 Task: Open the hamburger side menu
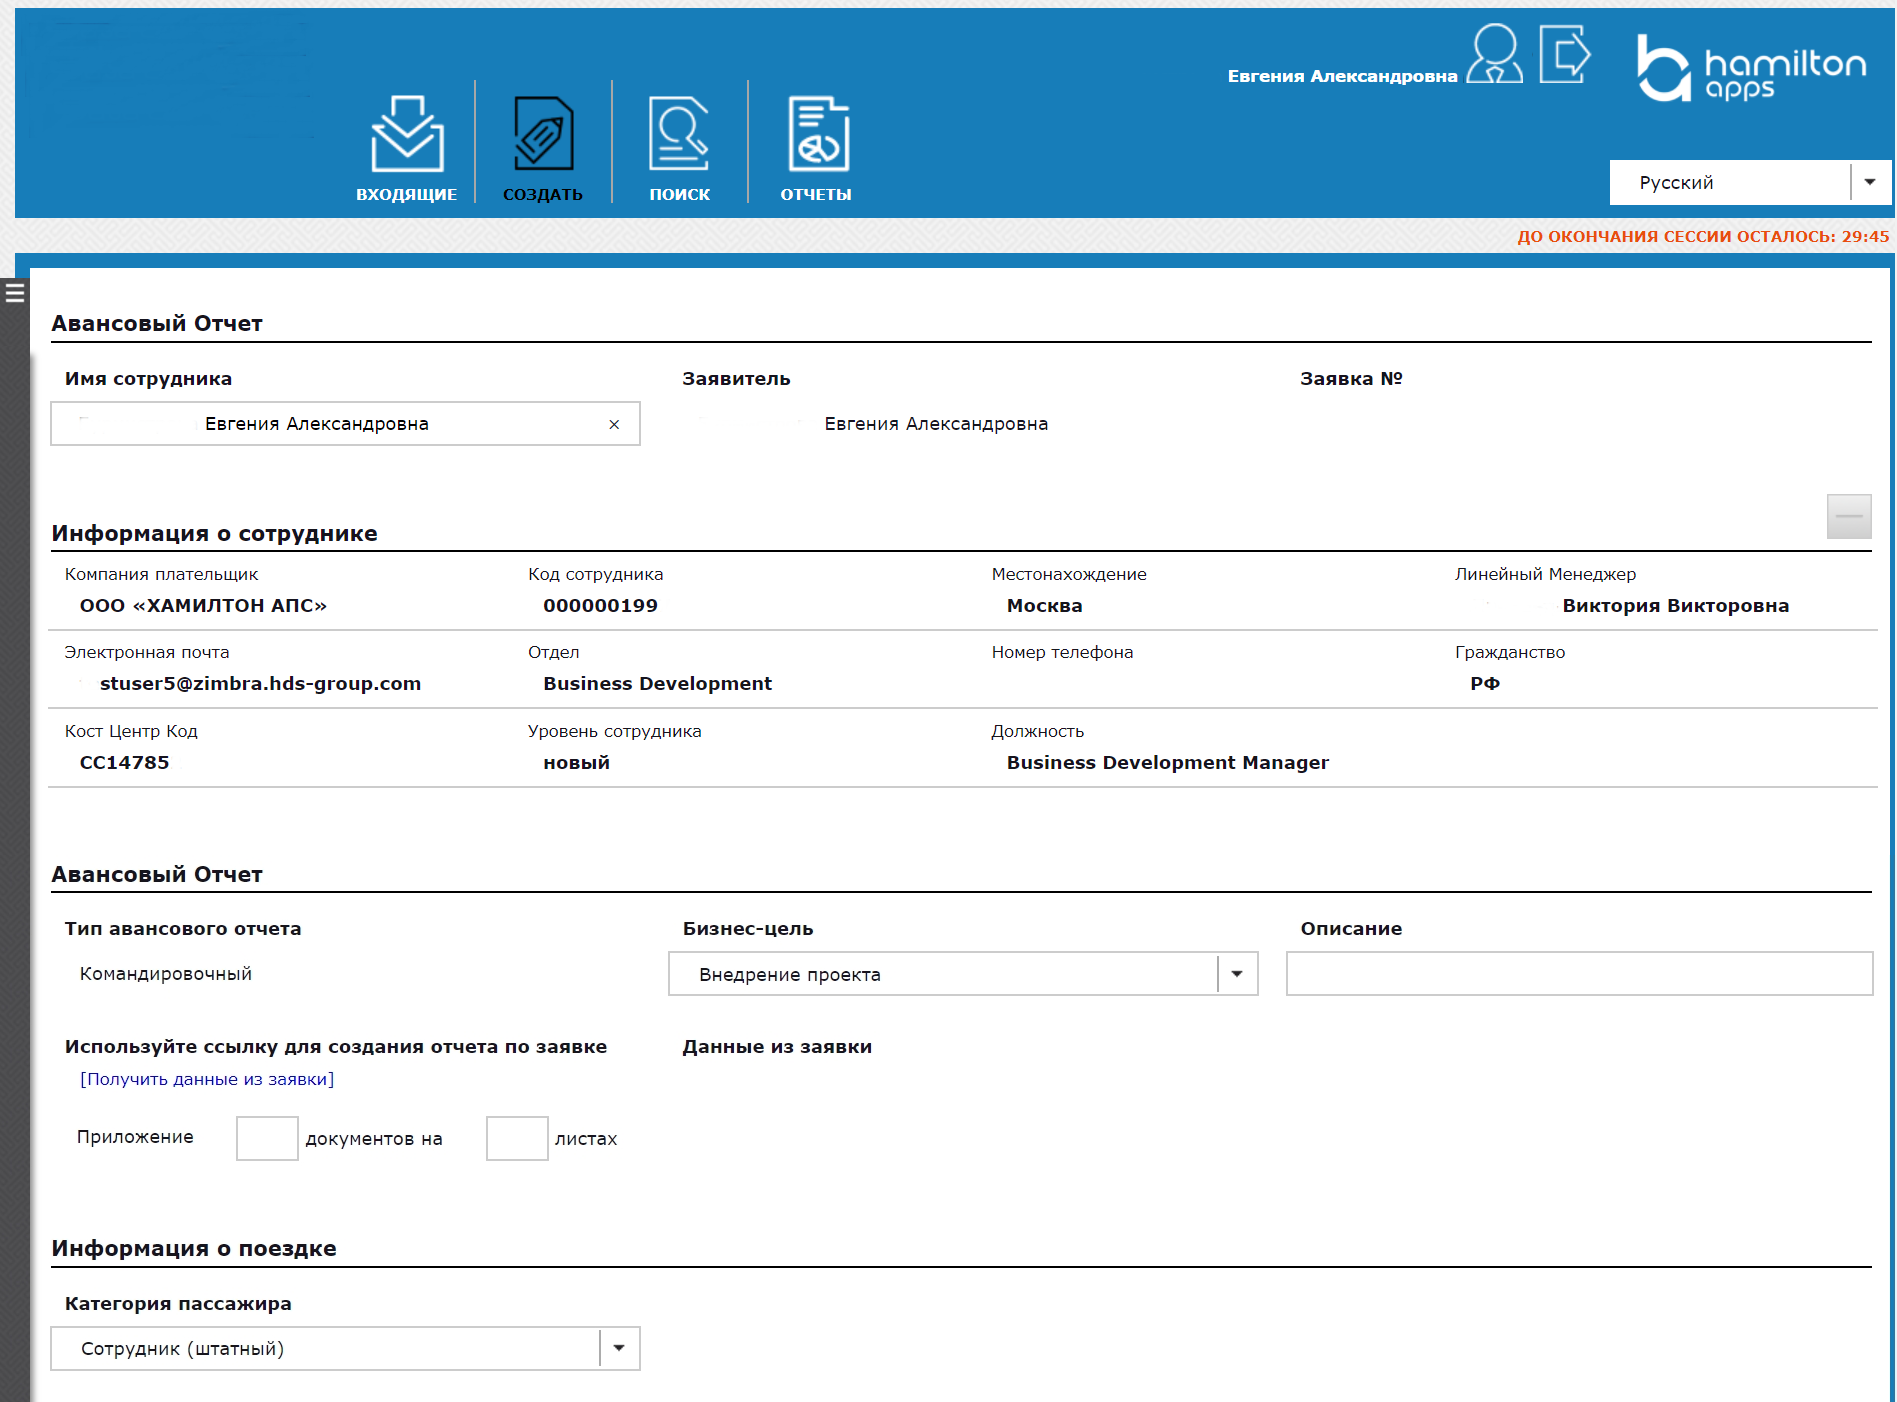pos(15,293)
